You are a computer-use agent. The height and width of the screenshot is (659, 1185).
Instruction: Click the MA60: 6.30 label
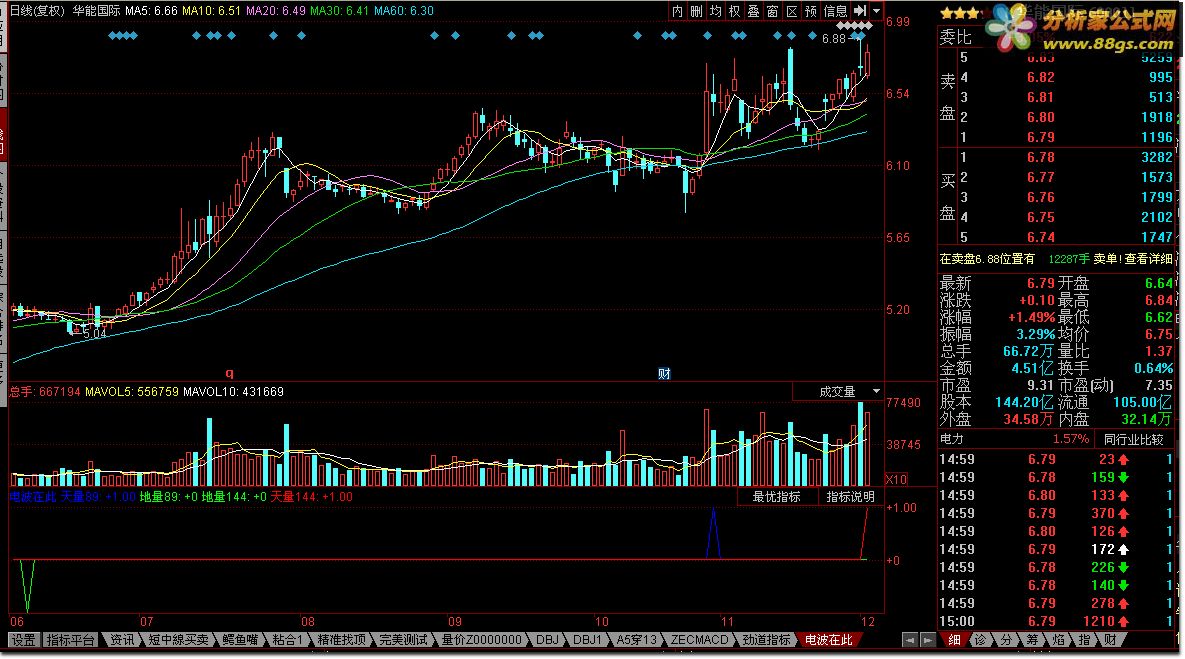404,11
